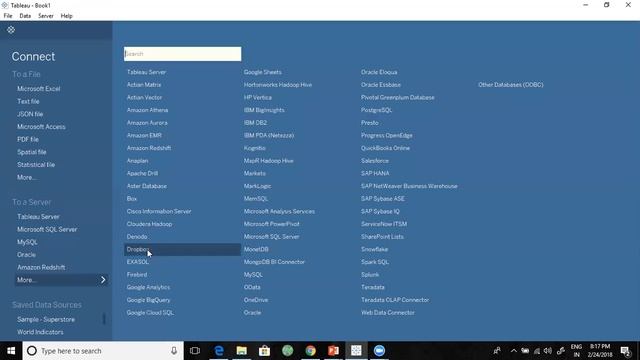The width and height of the screenshot is (640, 360).
Task: Choose MapR Hadoop Hive connector
Action: click(x=269, y=160)
